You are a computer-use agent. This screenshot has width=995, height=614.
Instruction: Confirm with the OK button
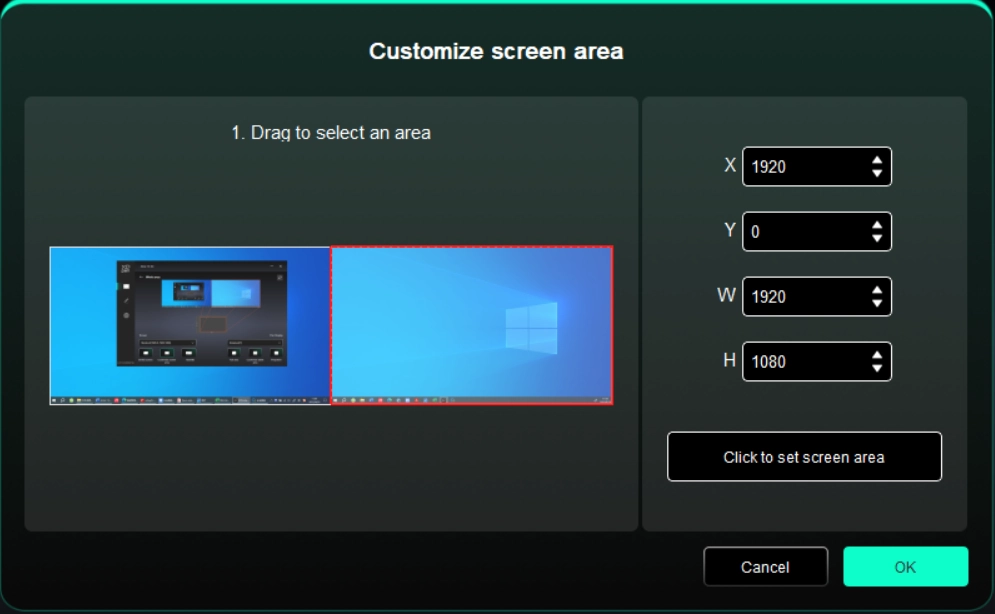(x=905, y=567)
